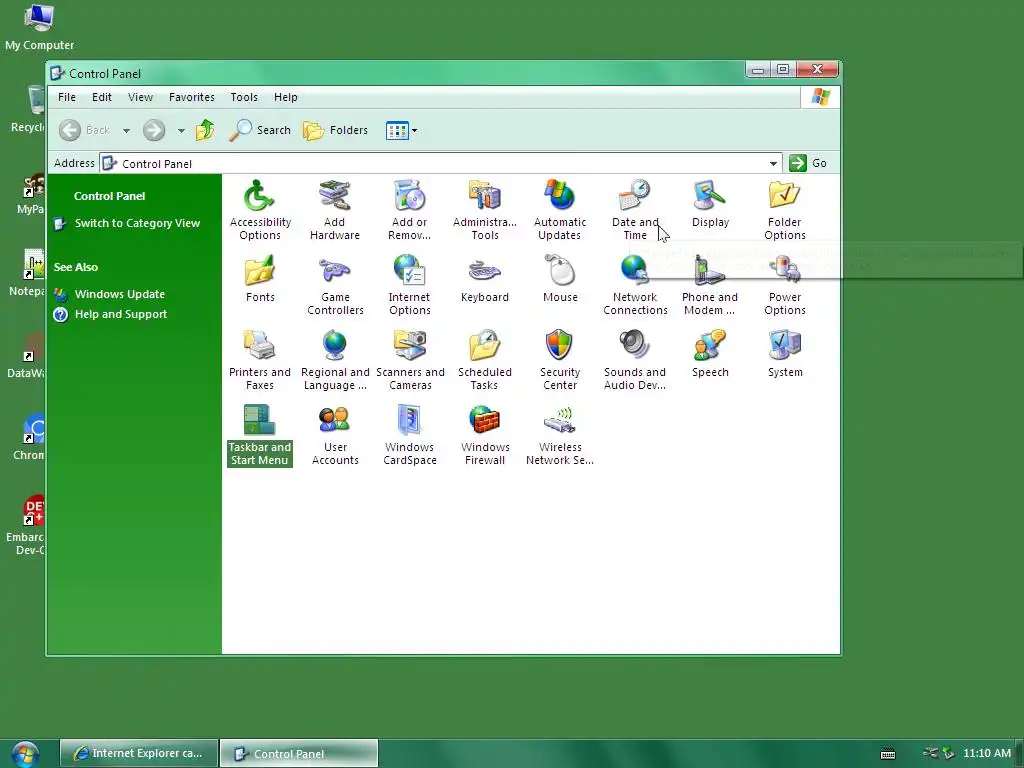The width and height of the screenshot is (1024, 768).
Task: Open the View menu
Action: point(140,97)
